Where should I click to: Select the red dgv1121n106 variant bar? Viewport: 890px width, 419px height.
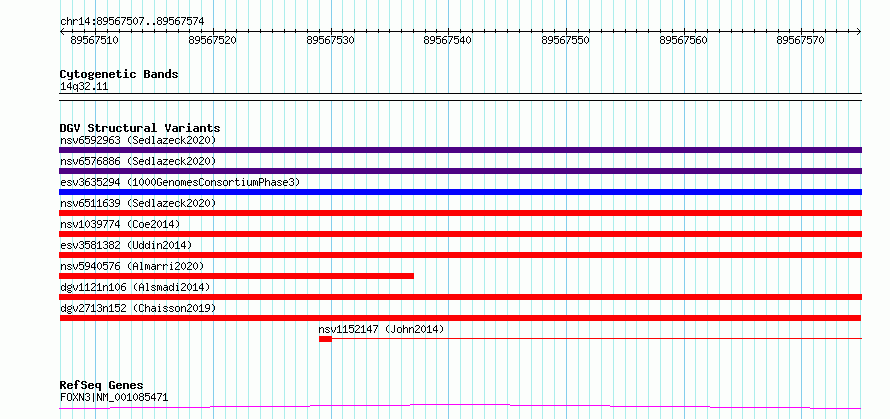click(x=460, y=297)
